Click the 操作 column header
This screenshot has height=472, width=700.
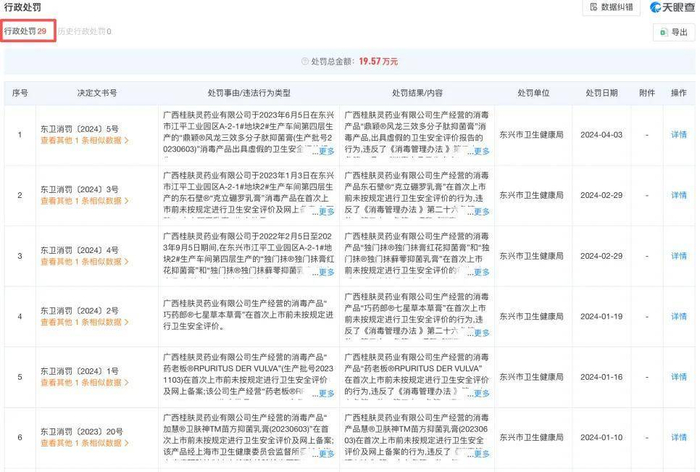[679, 93]
